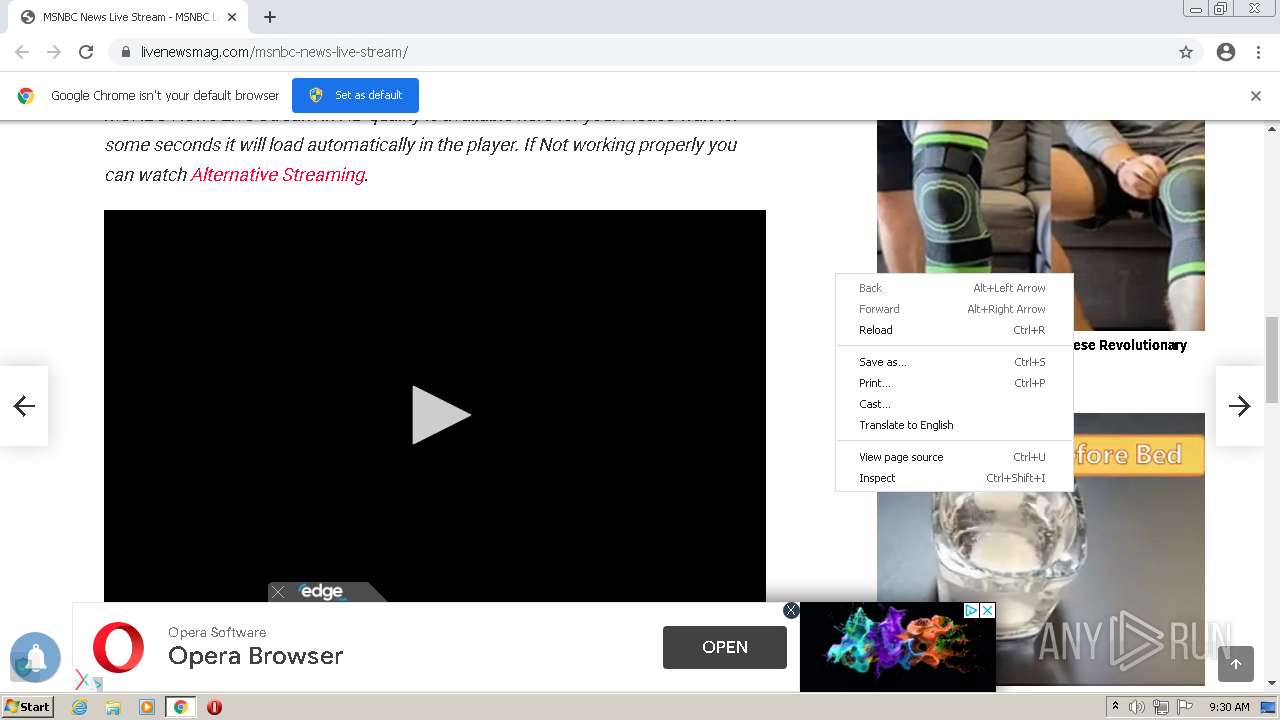1280x720 pixels.
Task: Go back with the browser Back arrow
Action: [22, 52]
